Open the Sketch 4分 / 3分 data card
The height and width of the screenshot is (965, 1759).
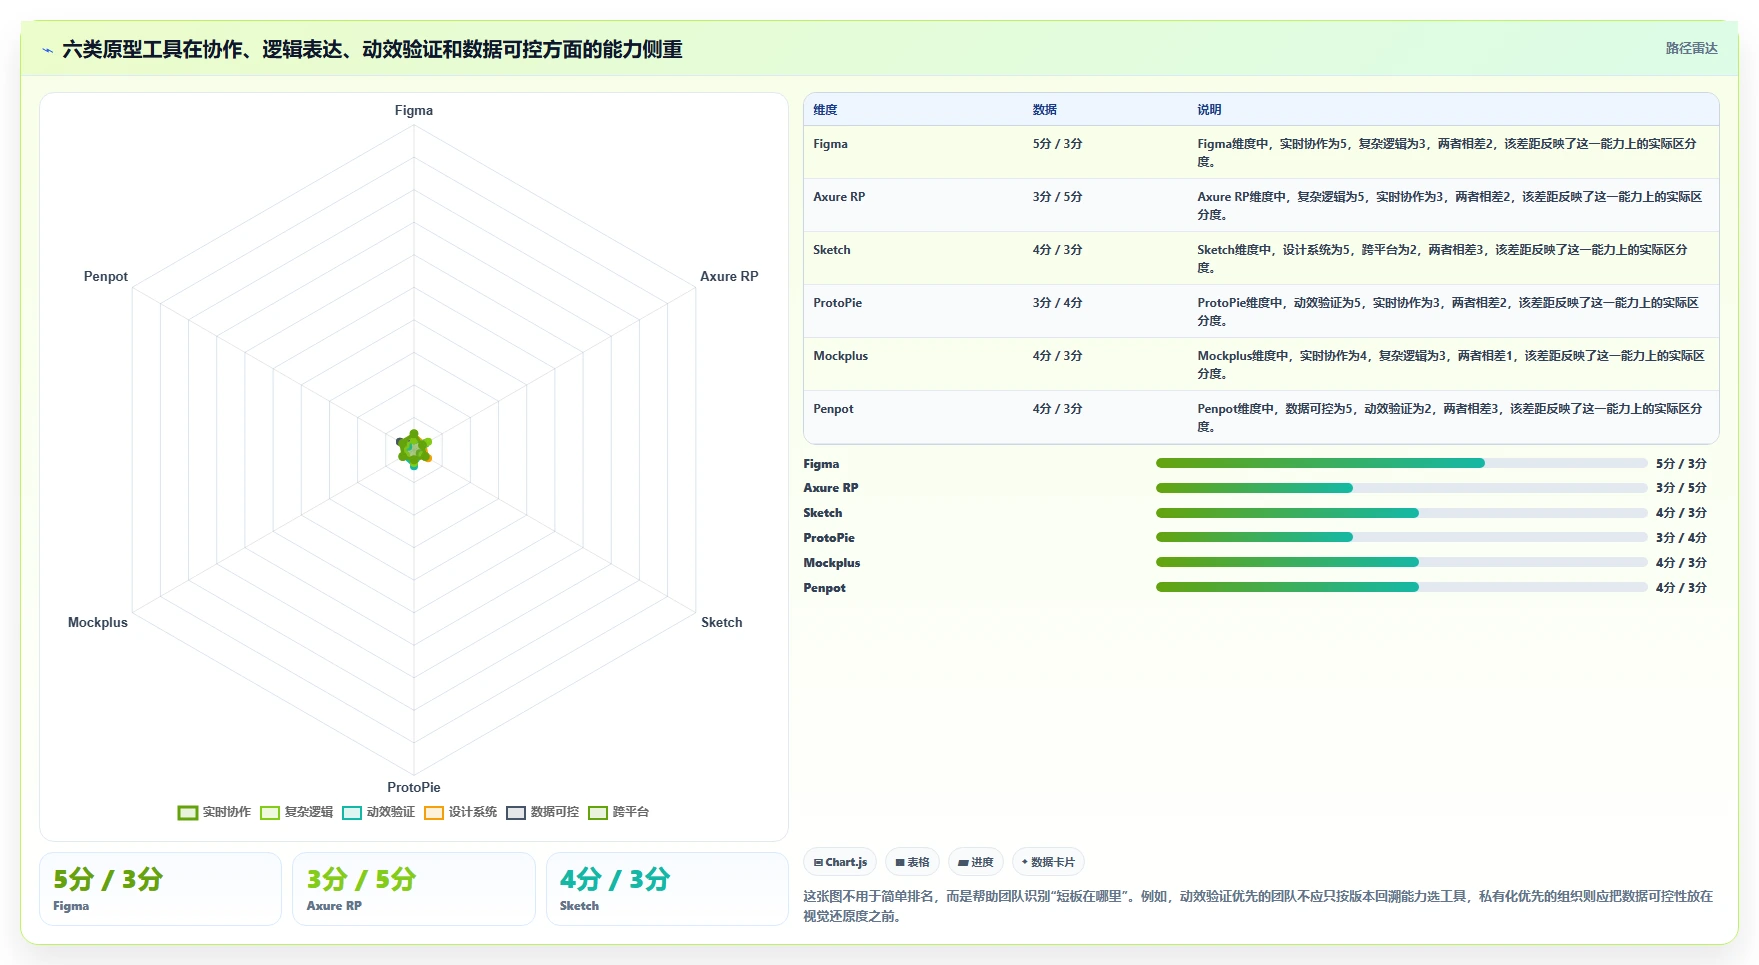point(667,889)
